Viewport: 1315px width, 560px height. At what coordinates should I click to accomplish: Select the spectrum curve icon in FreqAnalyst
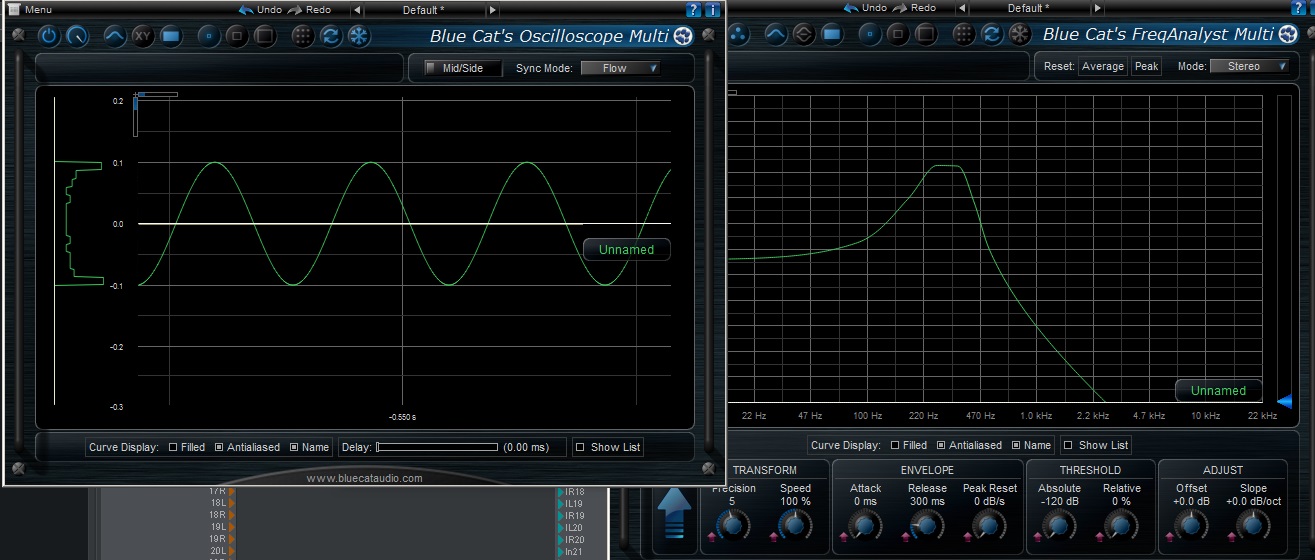775,34
